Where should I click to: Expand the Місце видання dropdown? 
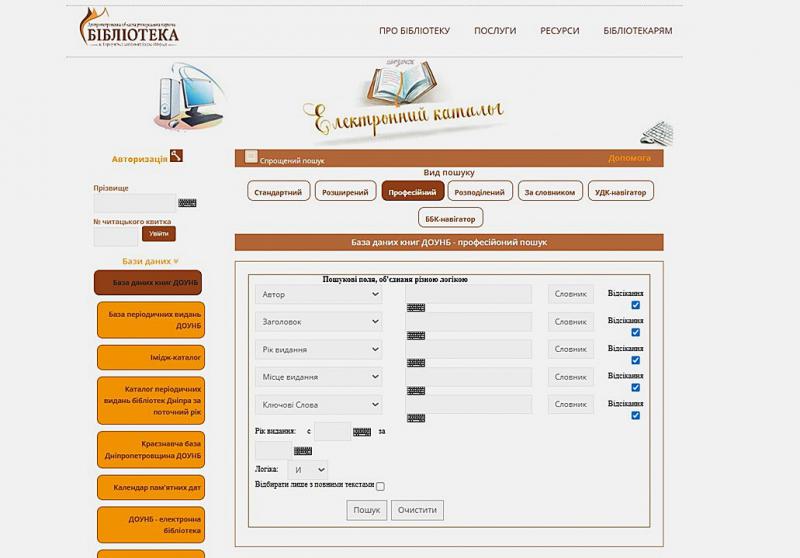tap(318, 377)
